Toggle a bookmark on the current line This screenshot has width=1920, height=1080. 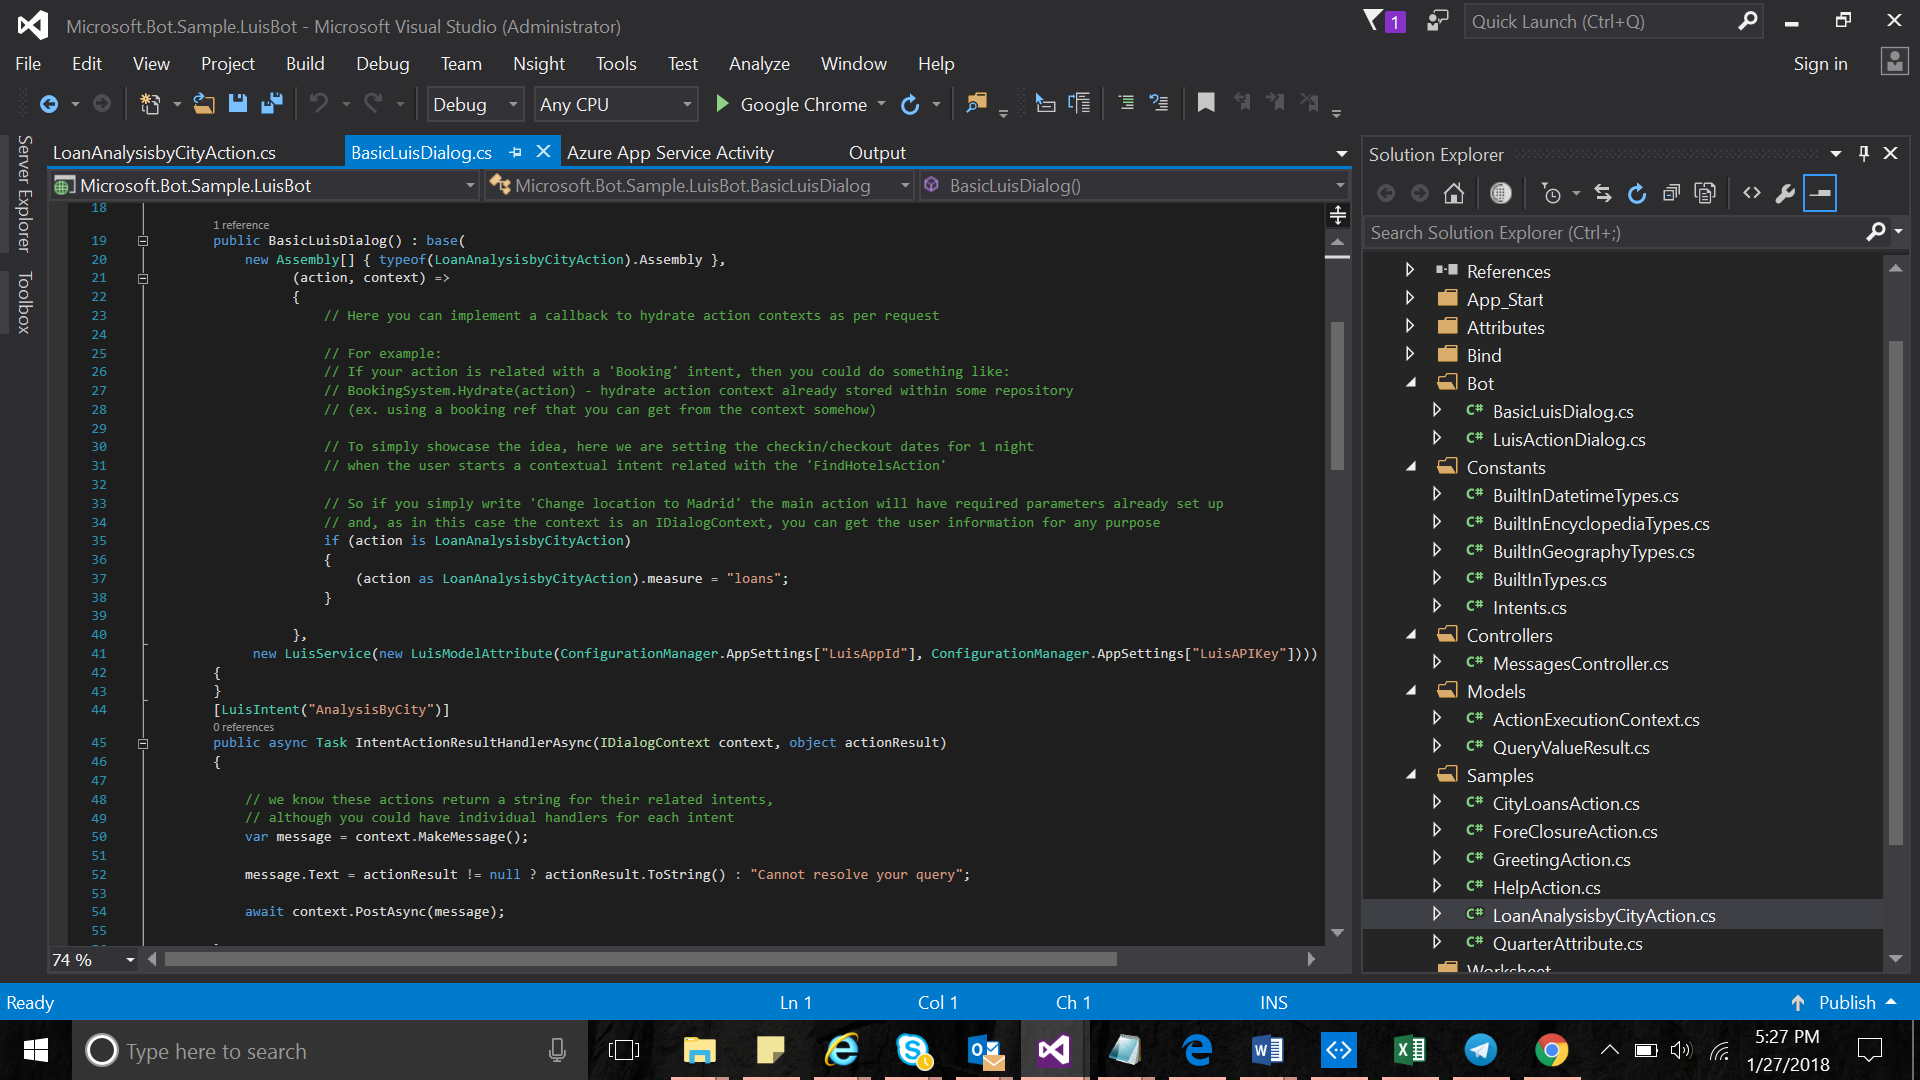(x=1205, y=102)
